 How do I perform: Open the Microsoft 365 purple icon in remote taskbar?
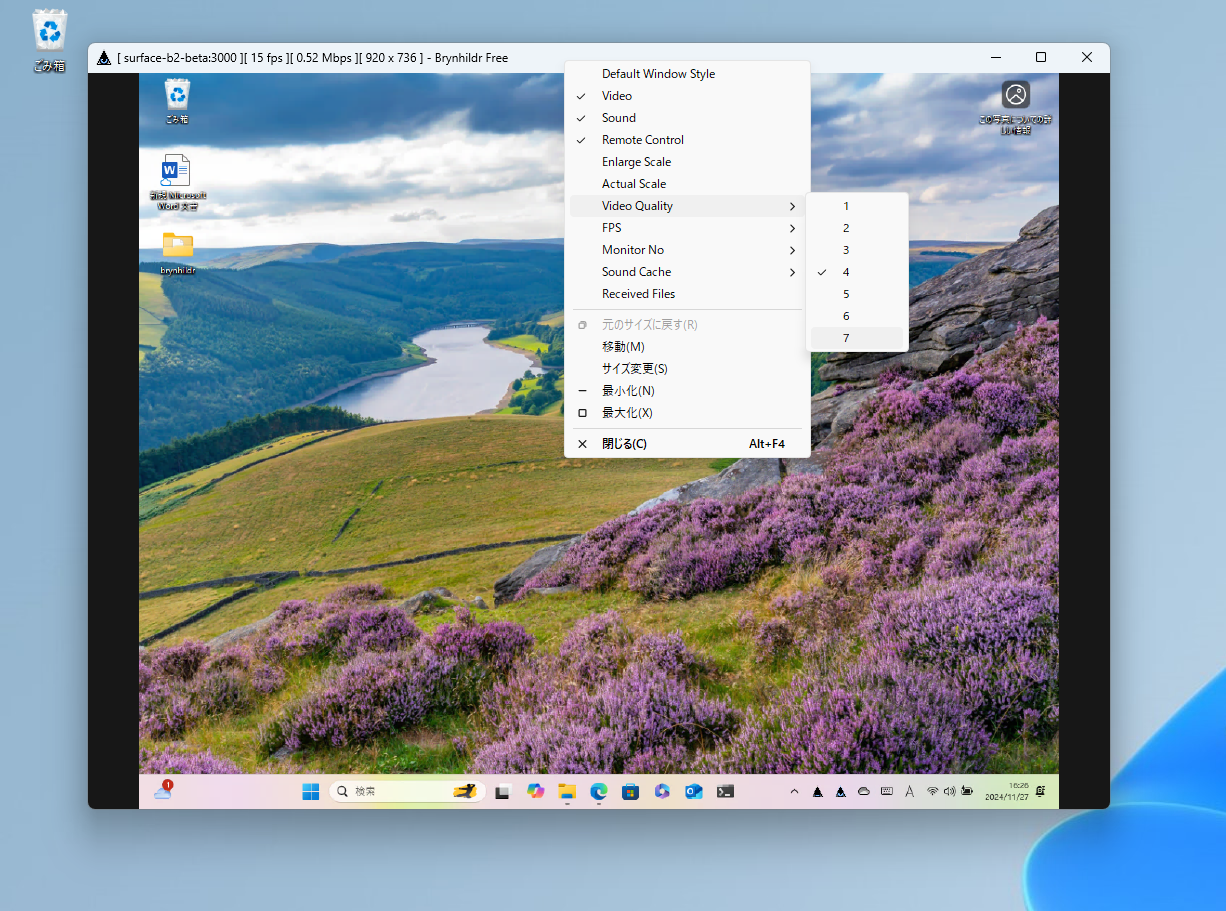pos(661,792)
